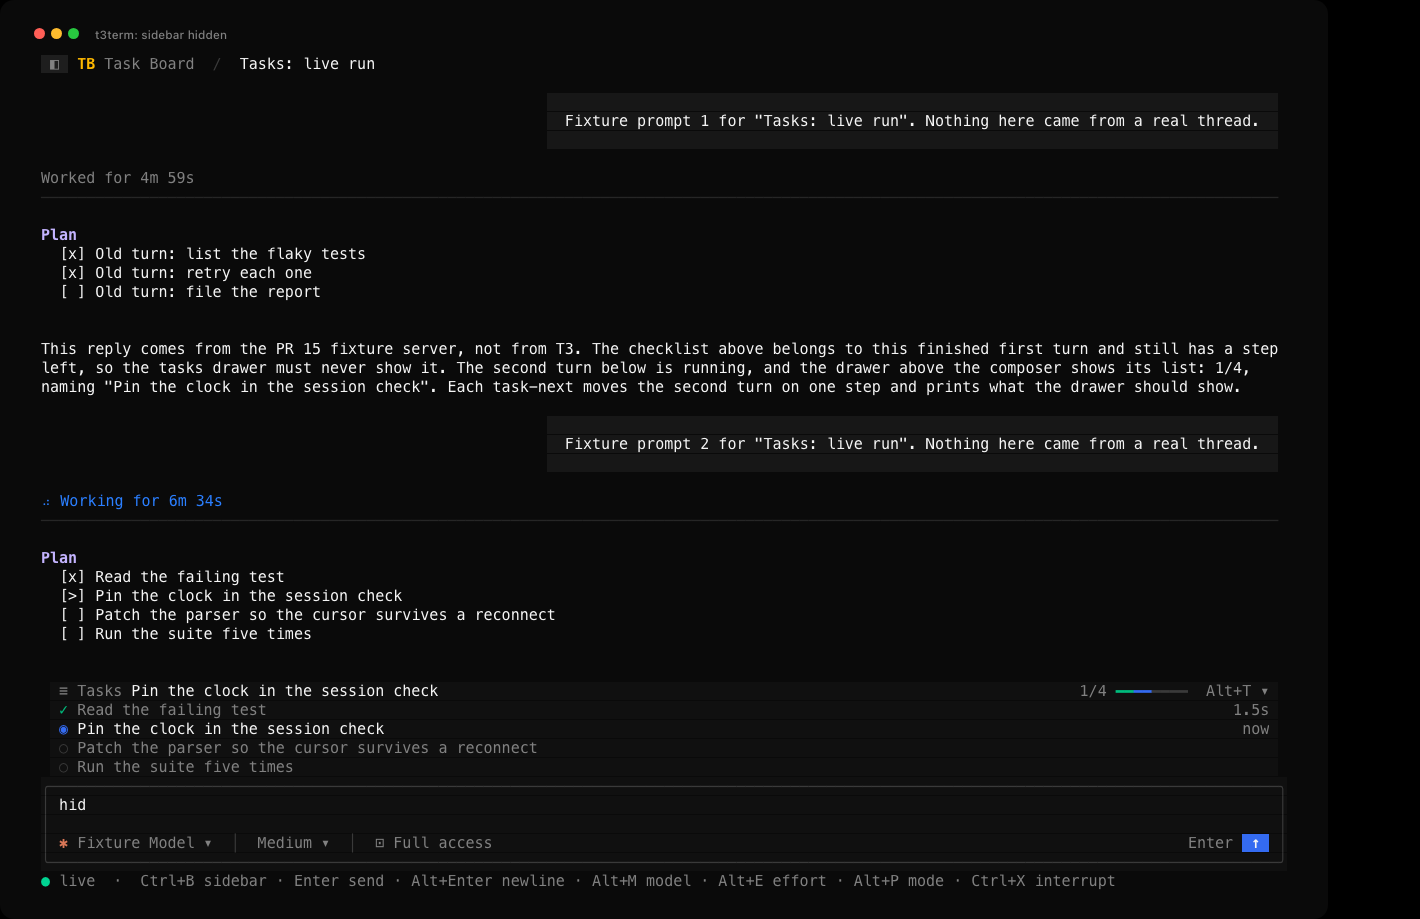
Task: Open the Task Board breadcrumb
Action: click(x=150, y=64)
